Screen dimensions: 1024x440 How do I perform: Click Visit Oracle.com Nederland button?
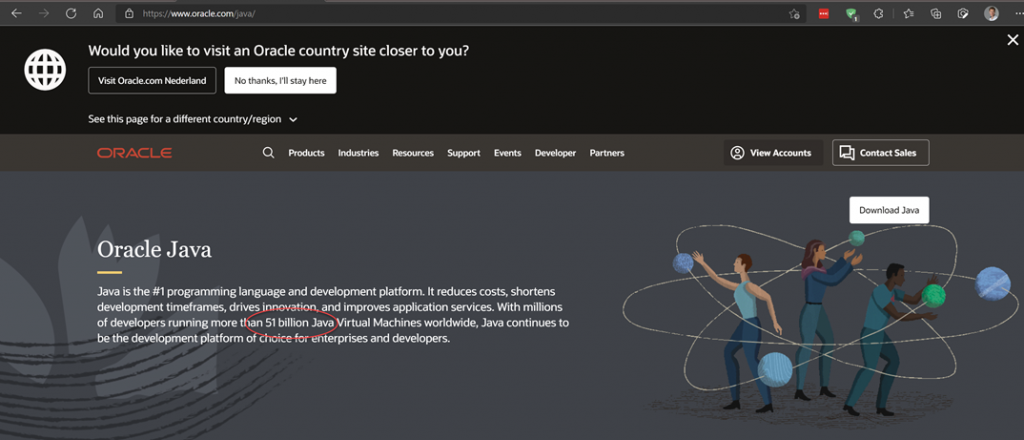point(152,80)
